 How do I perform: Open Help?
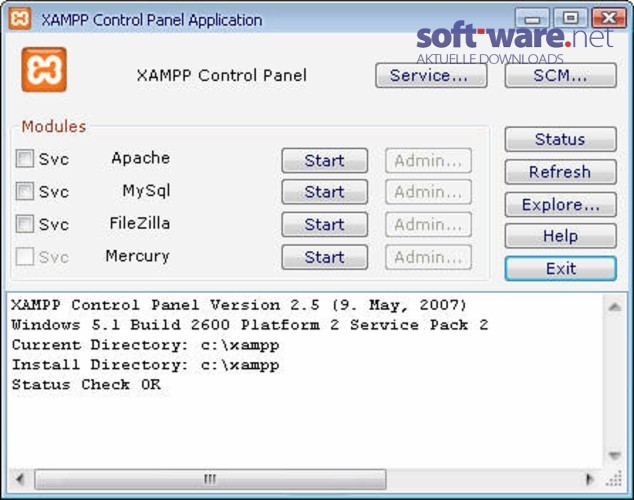coord(561,236)
